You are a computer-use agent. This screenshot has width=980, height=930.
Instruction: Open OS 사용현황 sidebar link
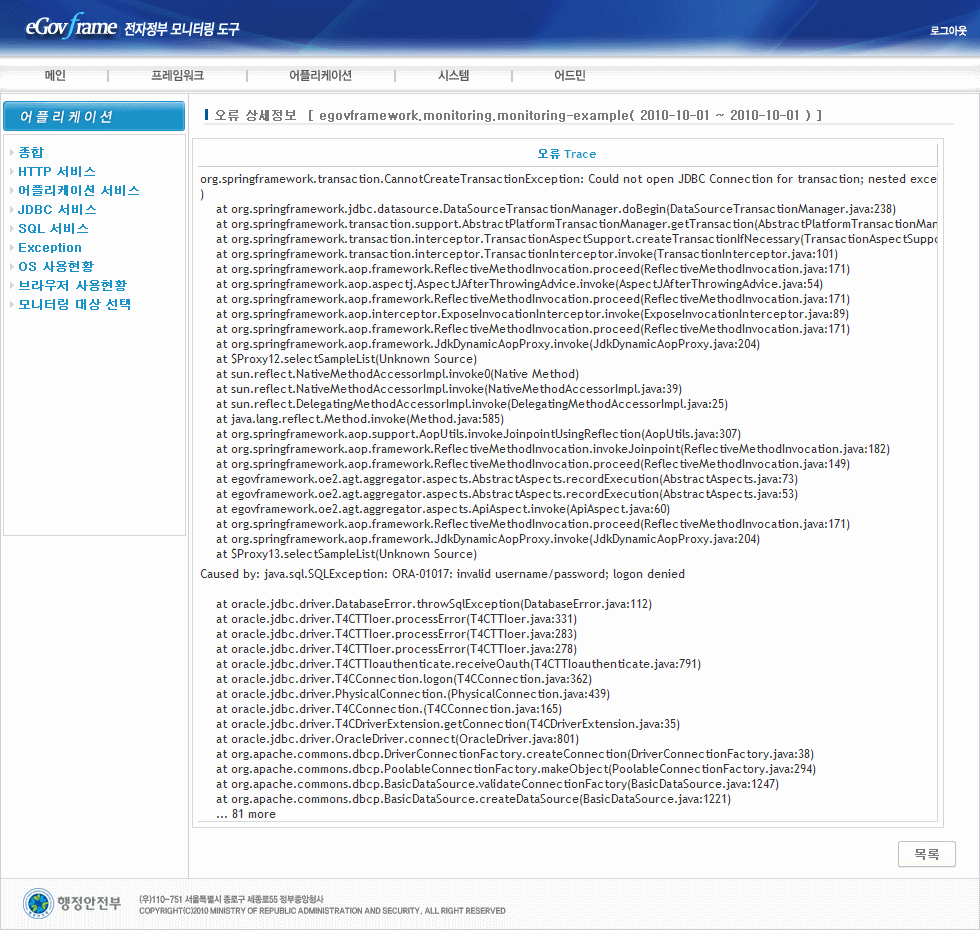coord(56,266)
